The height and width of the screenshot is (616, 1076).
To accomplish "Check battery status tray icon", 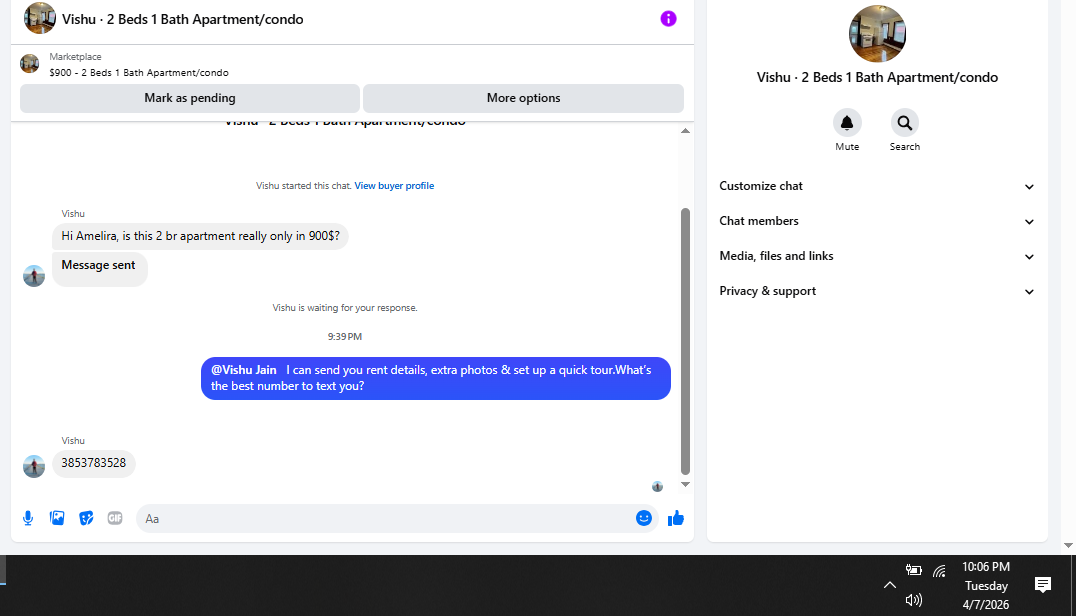I will click(913, 569).
